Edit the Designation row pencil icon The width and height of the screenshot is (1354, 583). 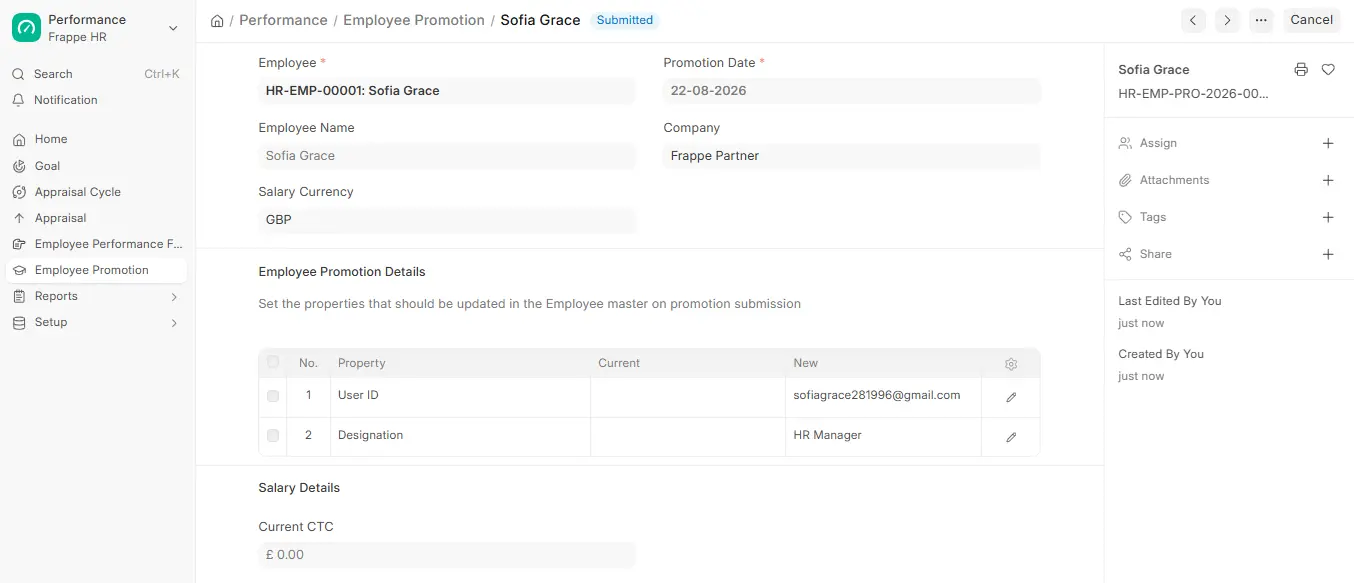click(x=1011, y=437)
